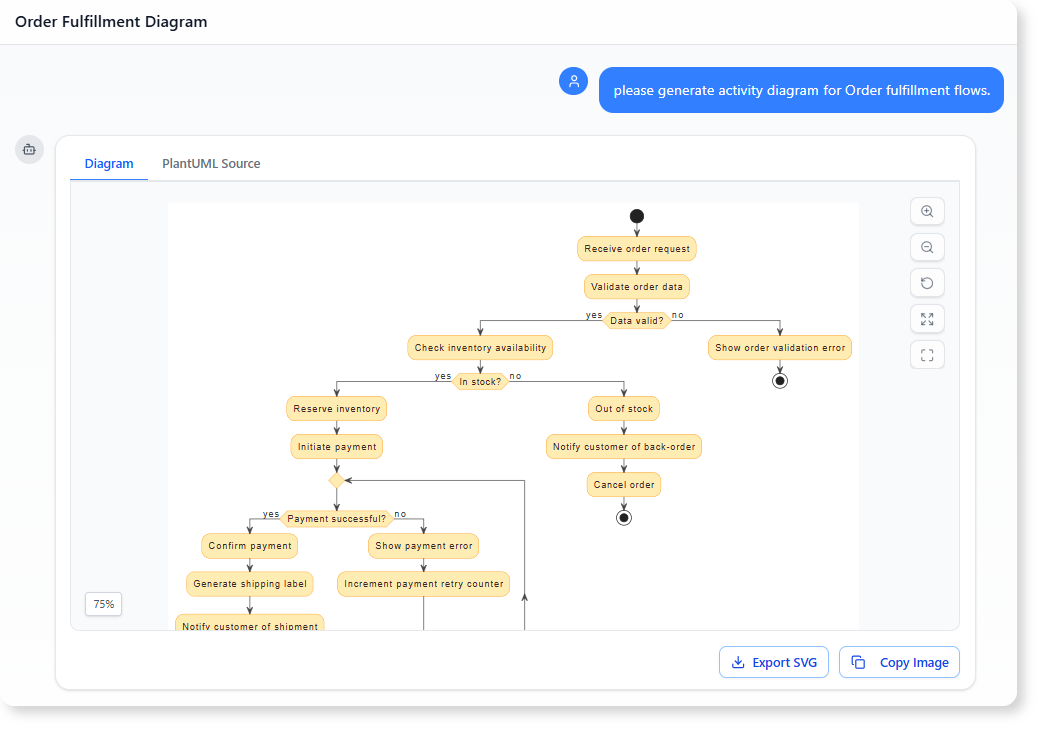
Task: Click the zoom in magnifier icon
Action: tap(927, 211)
